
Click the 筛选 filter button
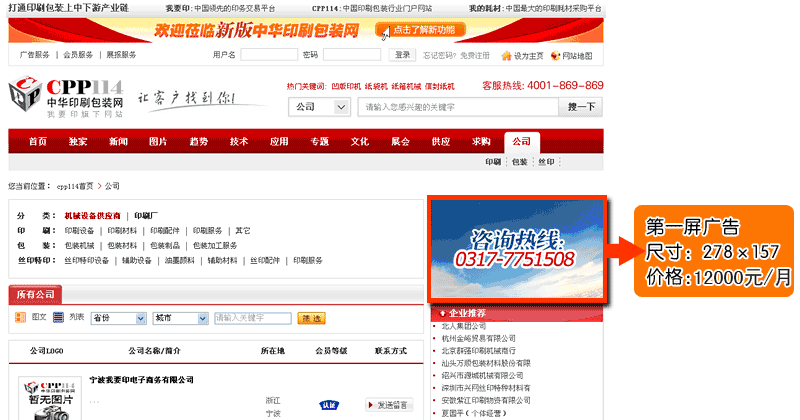click(311, 318)
